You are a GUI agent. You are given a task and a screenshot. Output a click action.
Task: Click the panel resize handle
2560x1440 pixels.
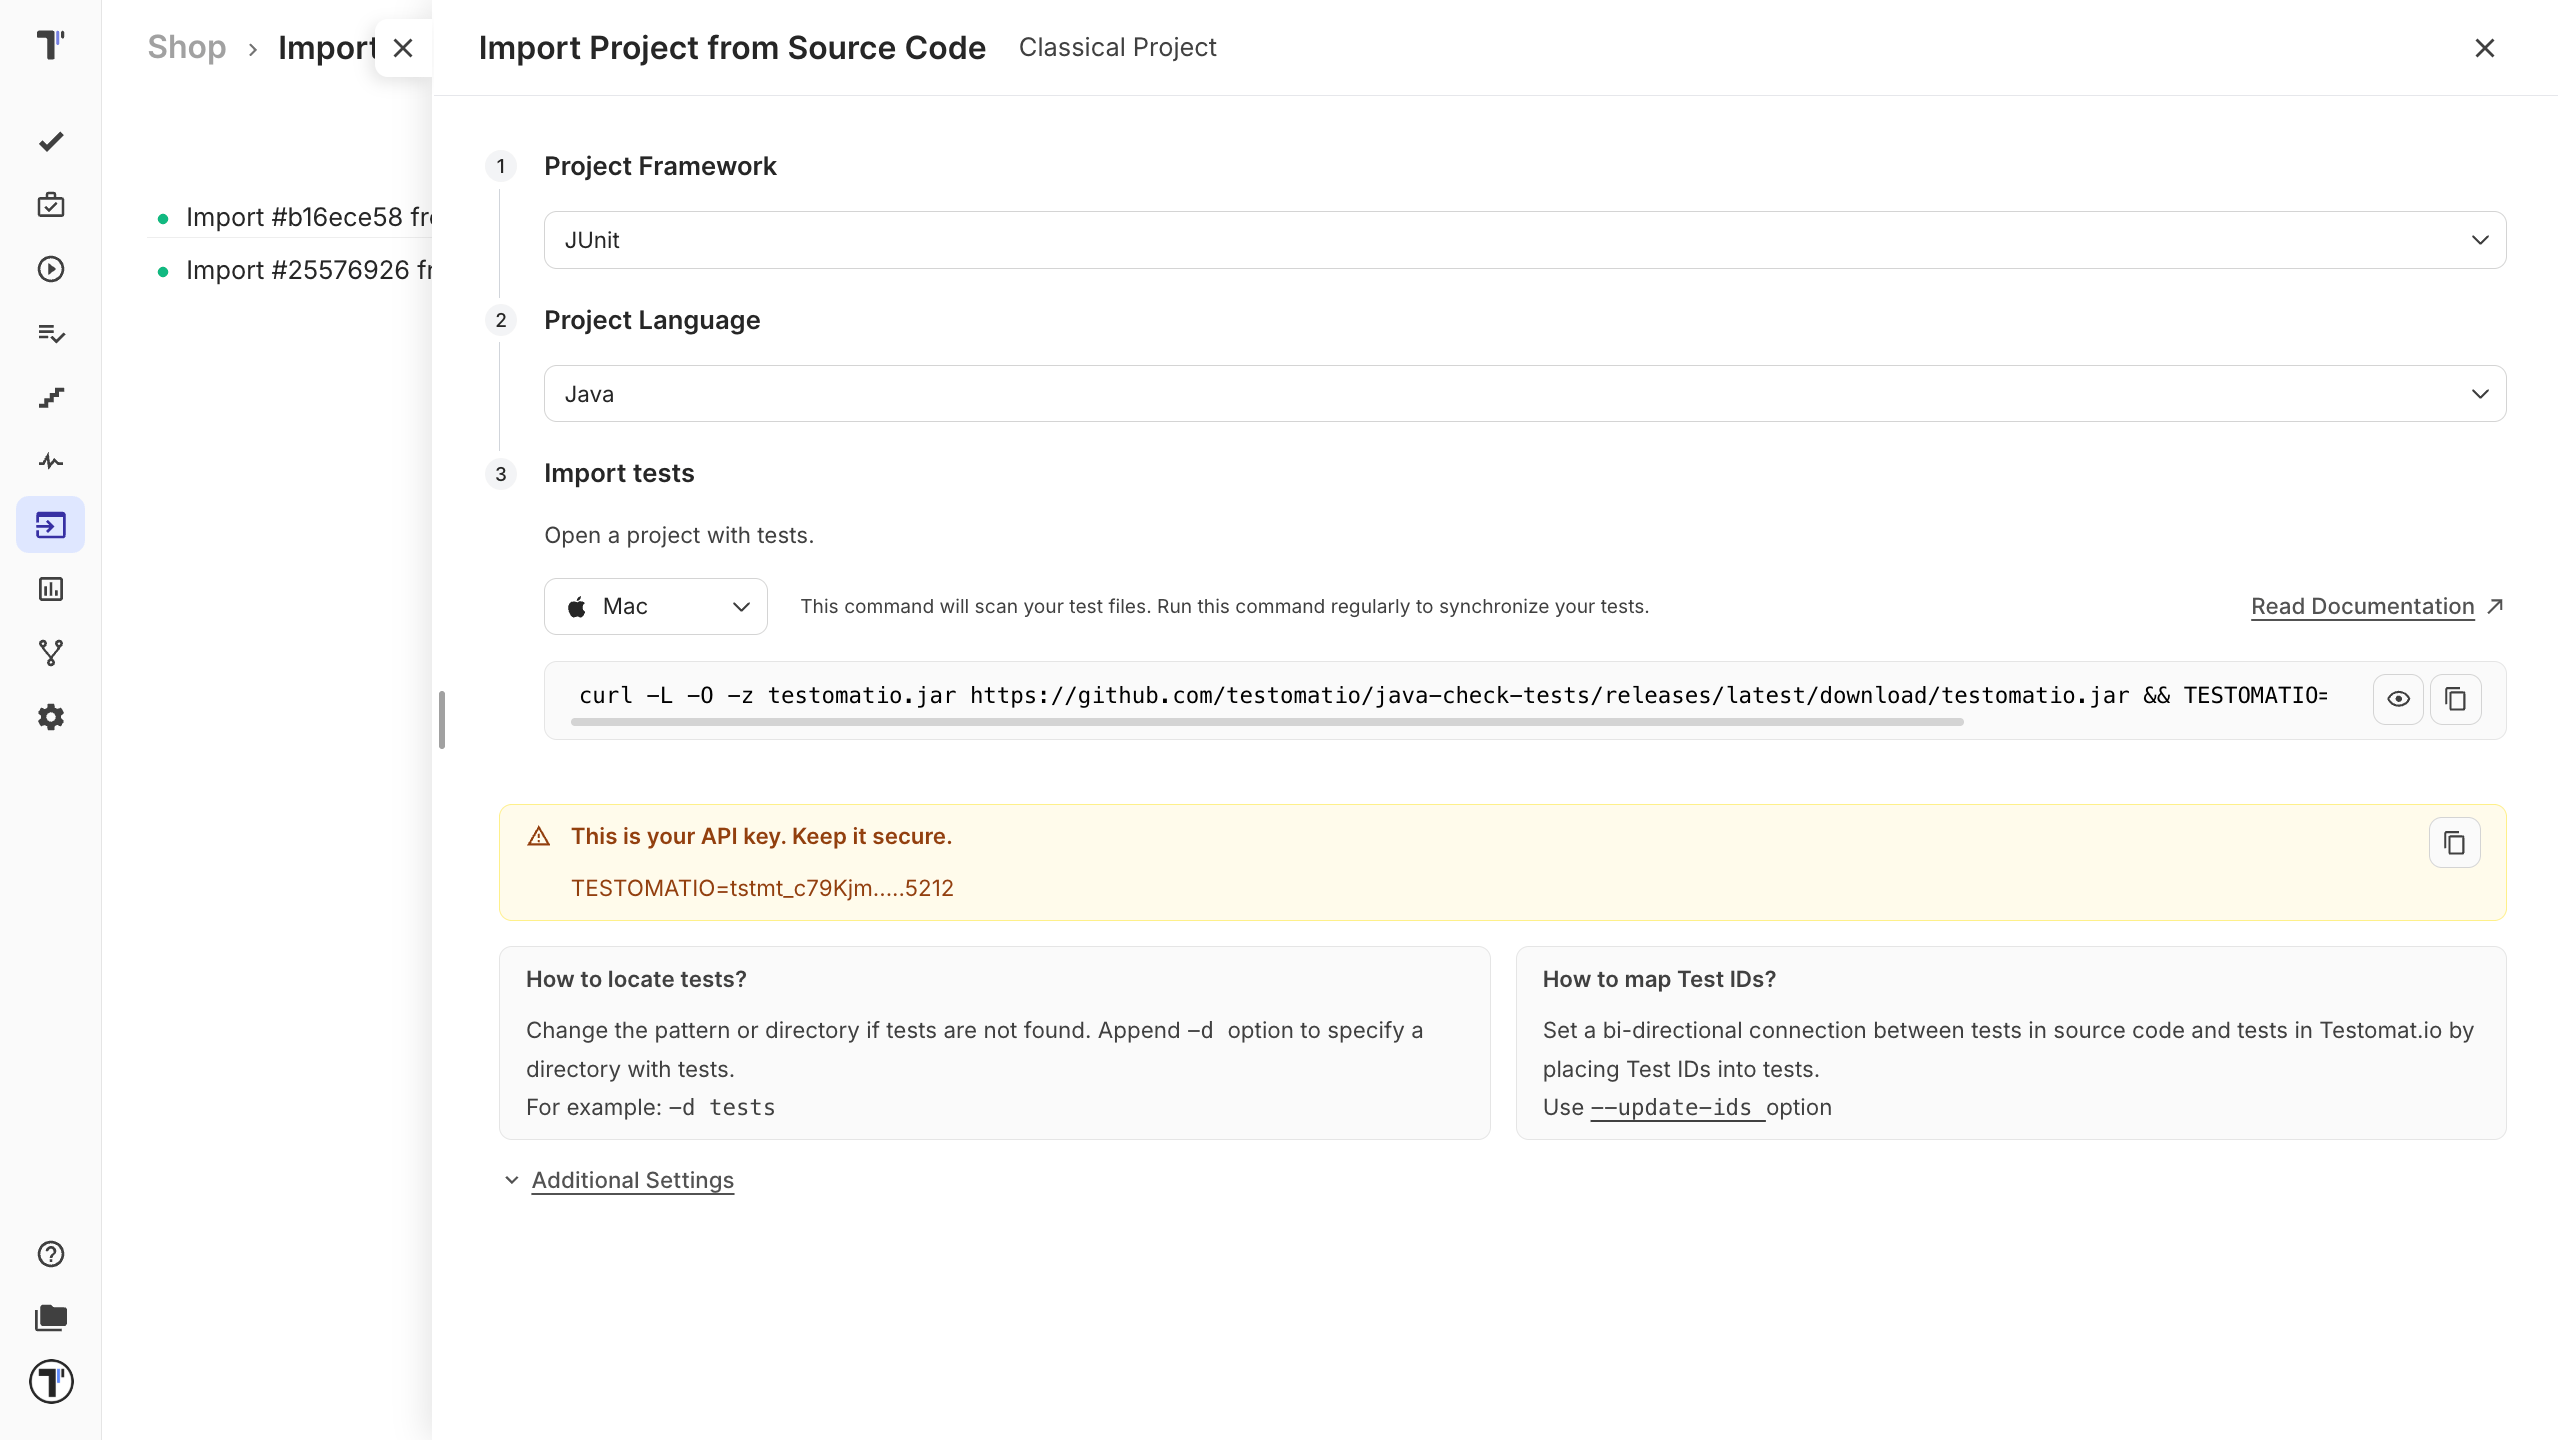[x=442, y=720]
